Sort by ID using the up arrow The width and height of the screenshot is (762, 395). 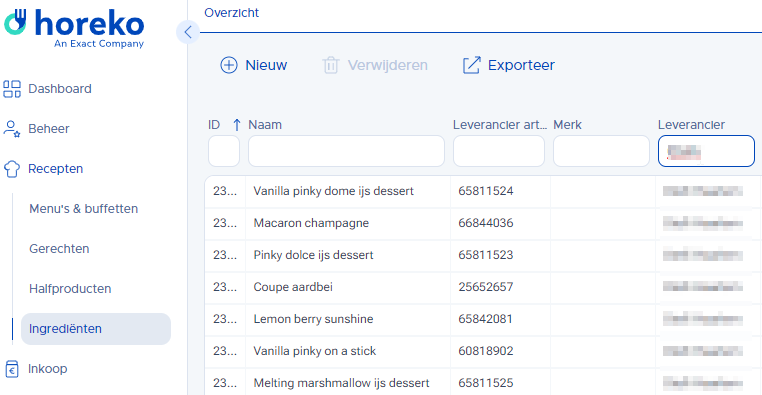(x=236, y=125)
